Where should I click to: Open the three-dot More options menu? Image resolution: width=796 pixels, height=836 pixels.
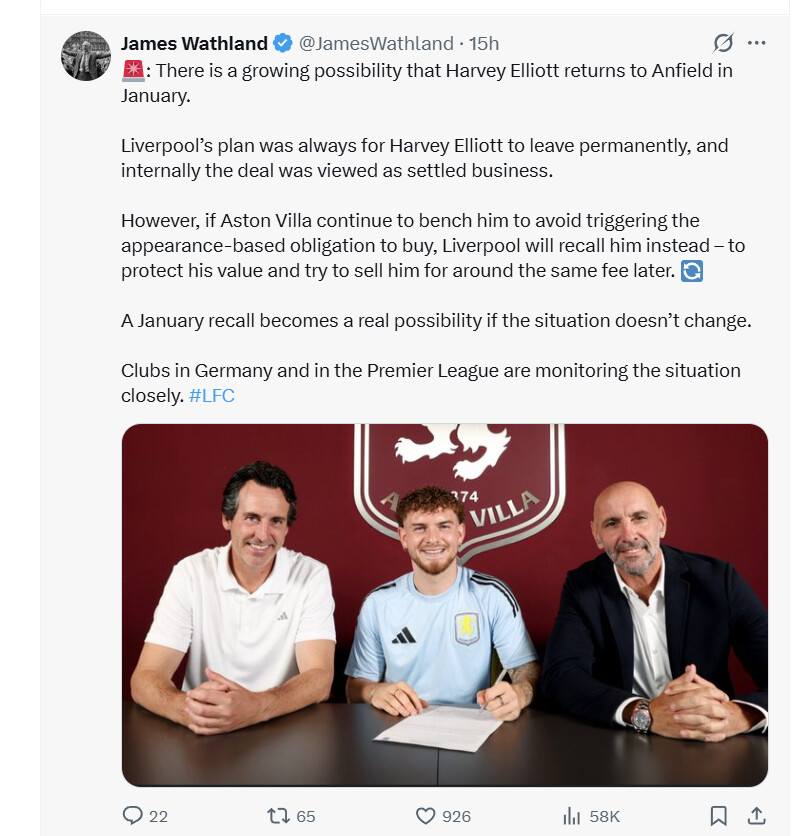point(757,43)
